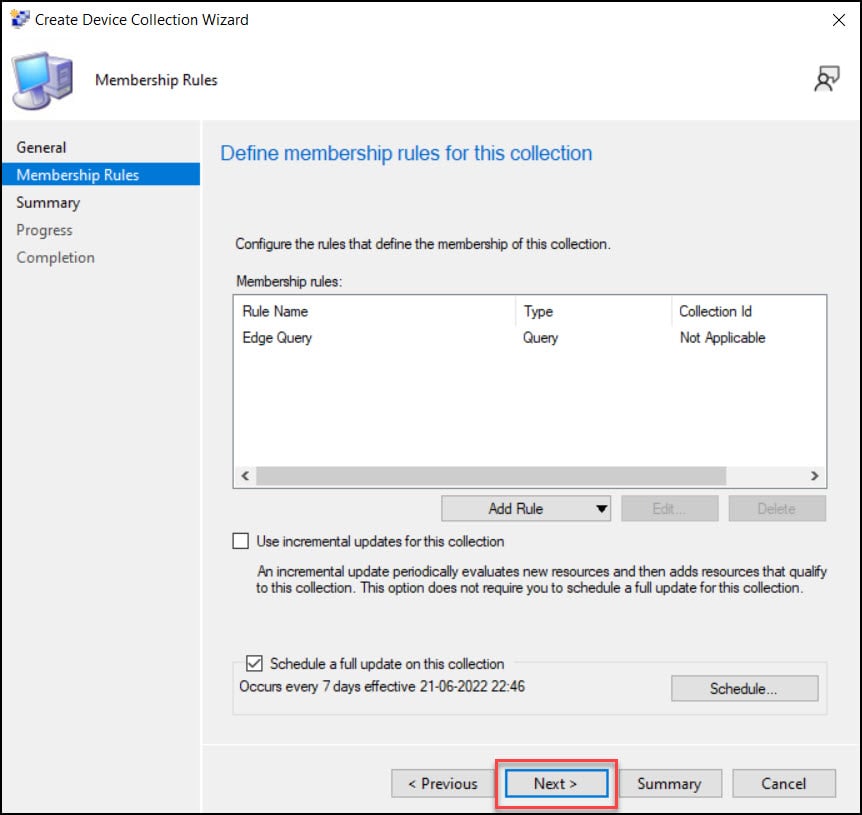The height and width of the screenshot is (815, 862).
Task: Click the Summary button at bottom
Action: point(670,783)
